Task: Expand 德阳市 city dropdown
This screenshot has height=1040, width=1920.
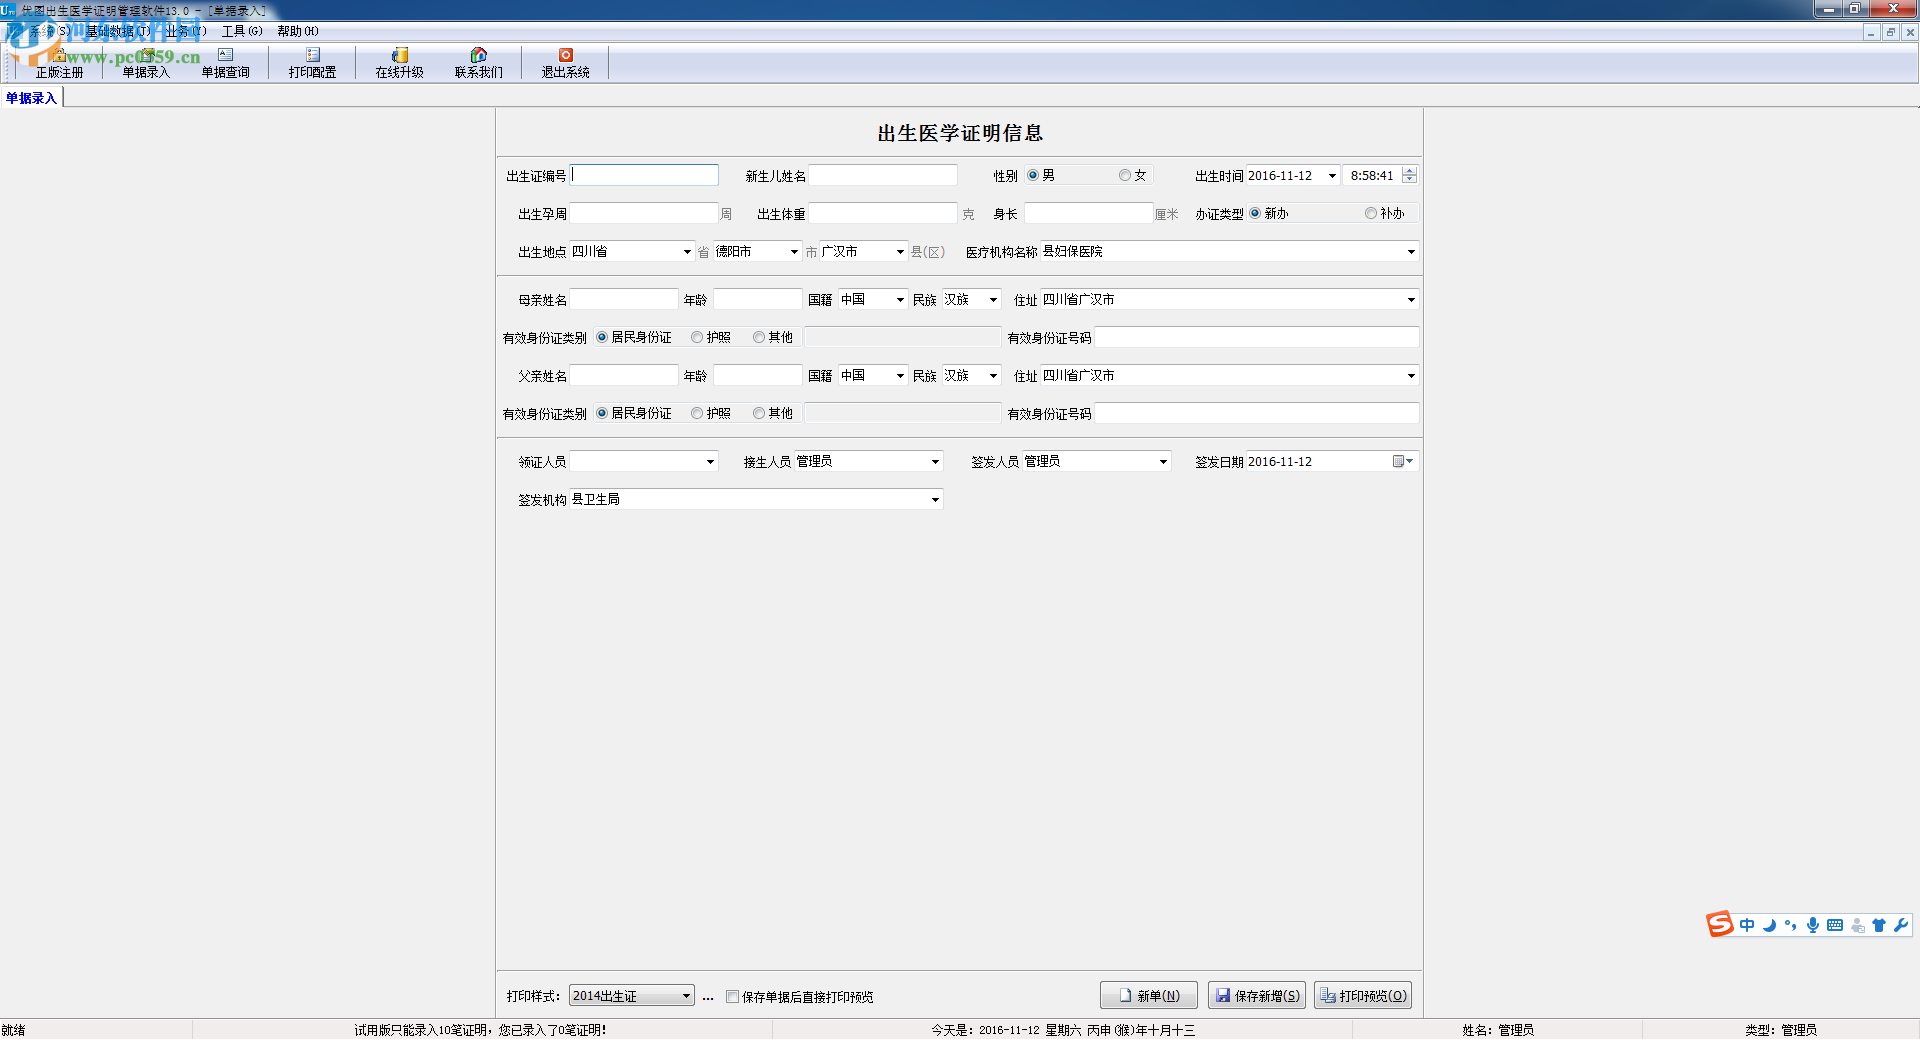Action: tap(794, 252)
